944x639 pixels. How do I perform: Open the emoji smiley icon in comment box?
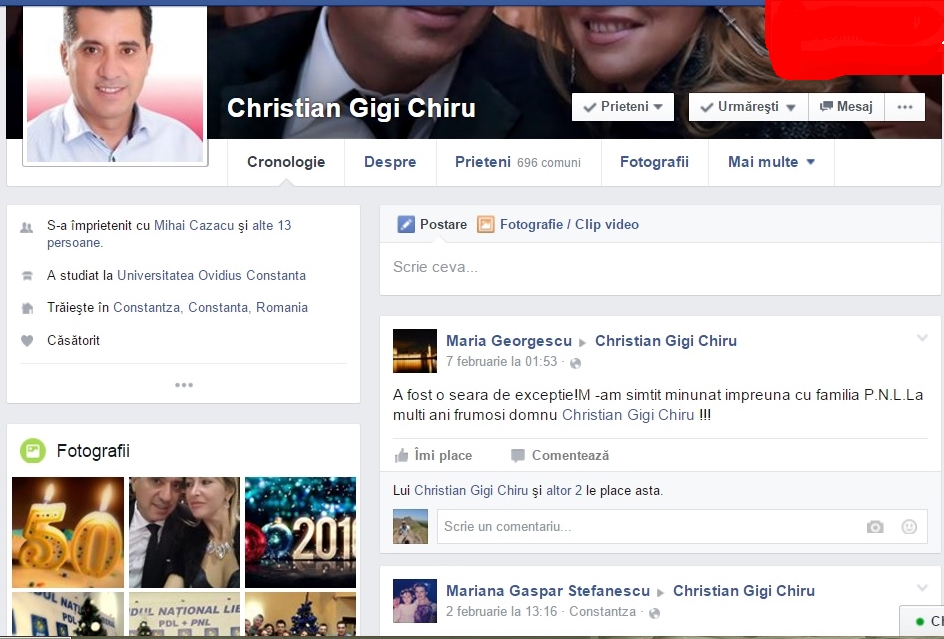click(909, 527)
